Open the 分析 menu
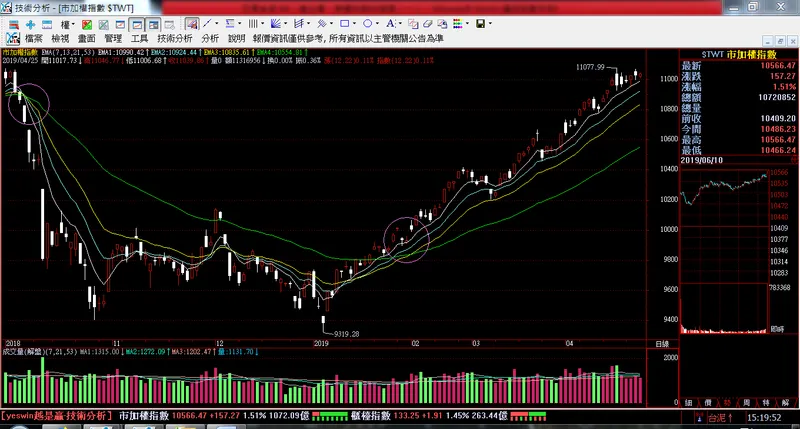The image size is (800, 429). 210,38
